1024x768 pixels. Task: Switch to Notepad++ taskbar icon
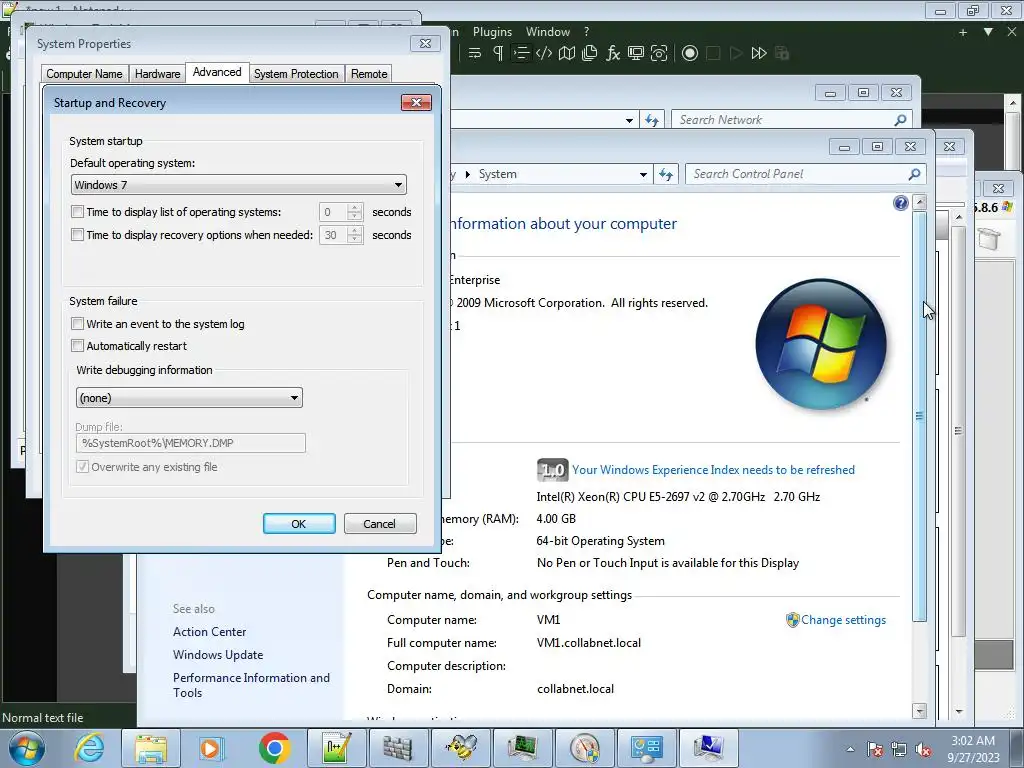(336, 748)
